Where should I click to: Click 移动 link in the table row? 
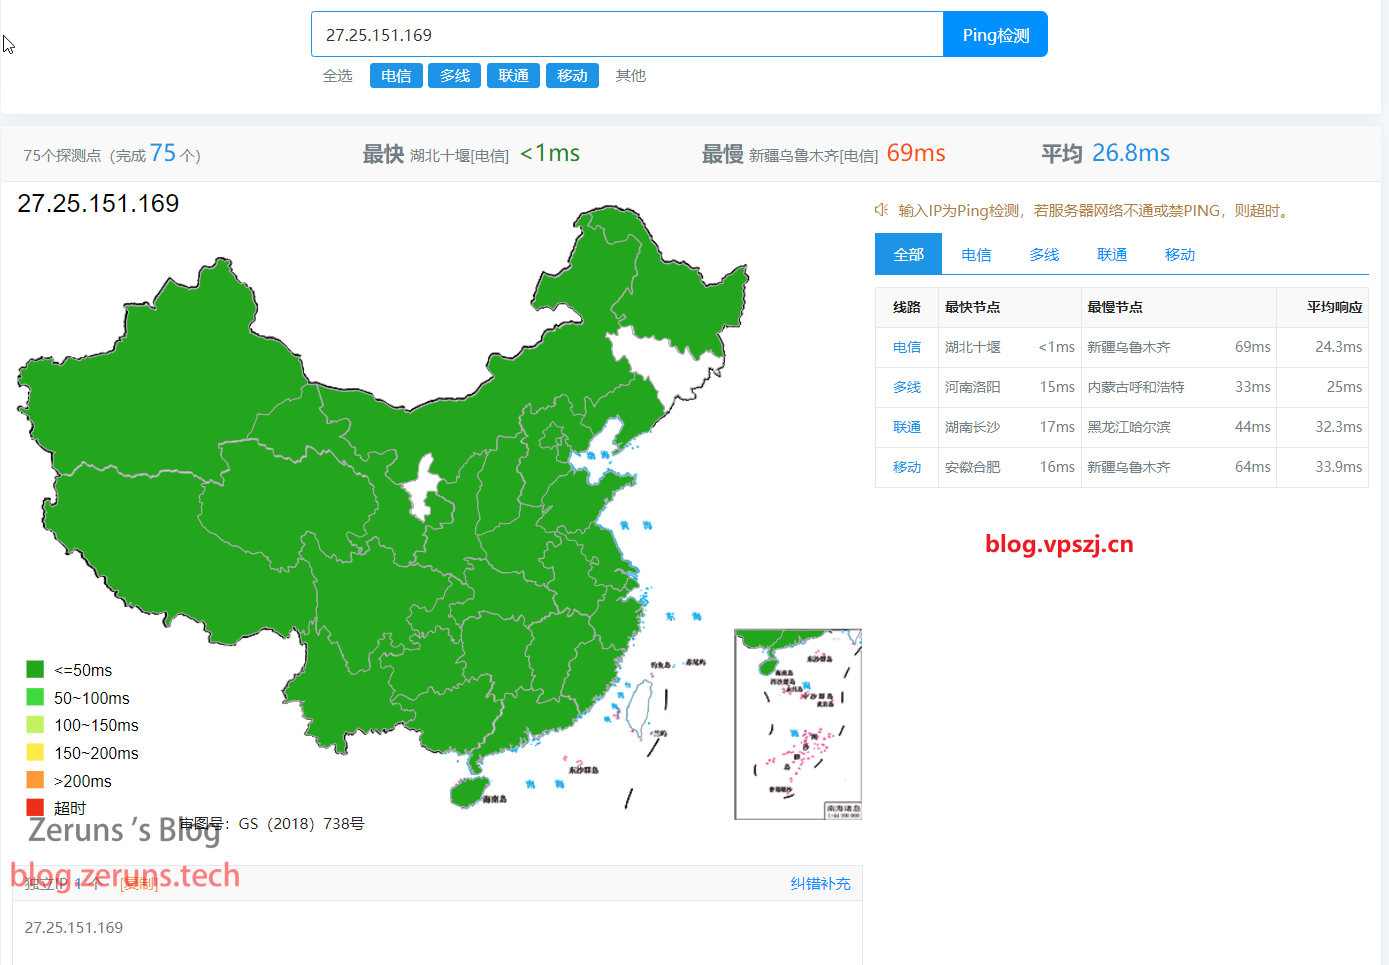pyautogui.click(x=907, y=467)
